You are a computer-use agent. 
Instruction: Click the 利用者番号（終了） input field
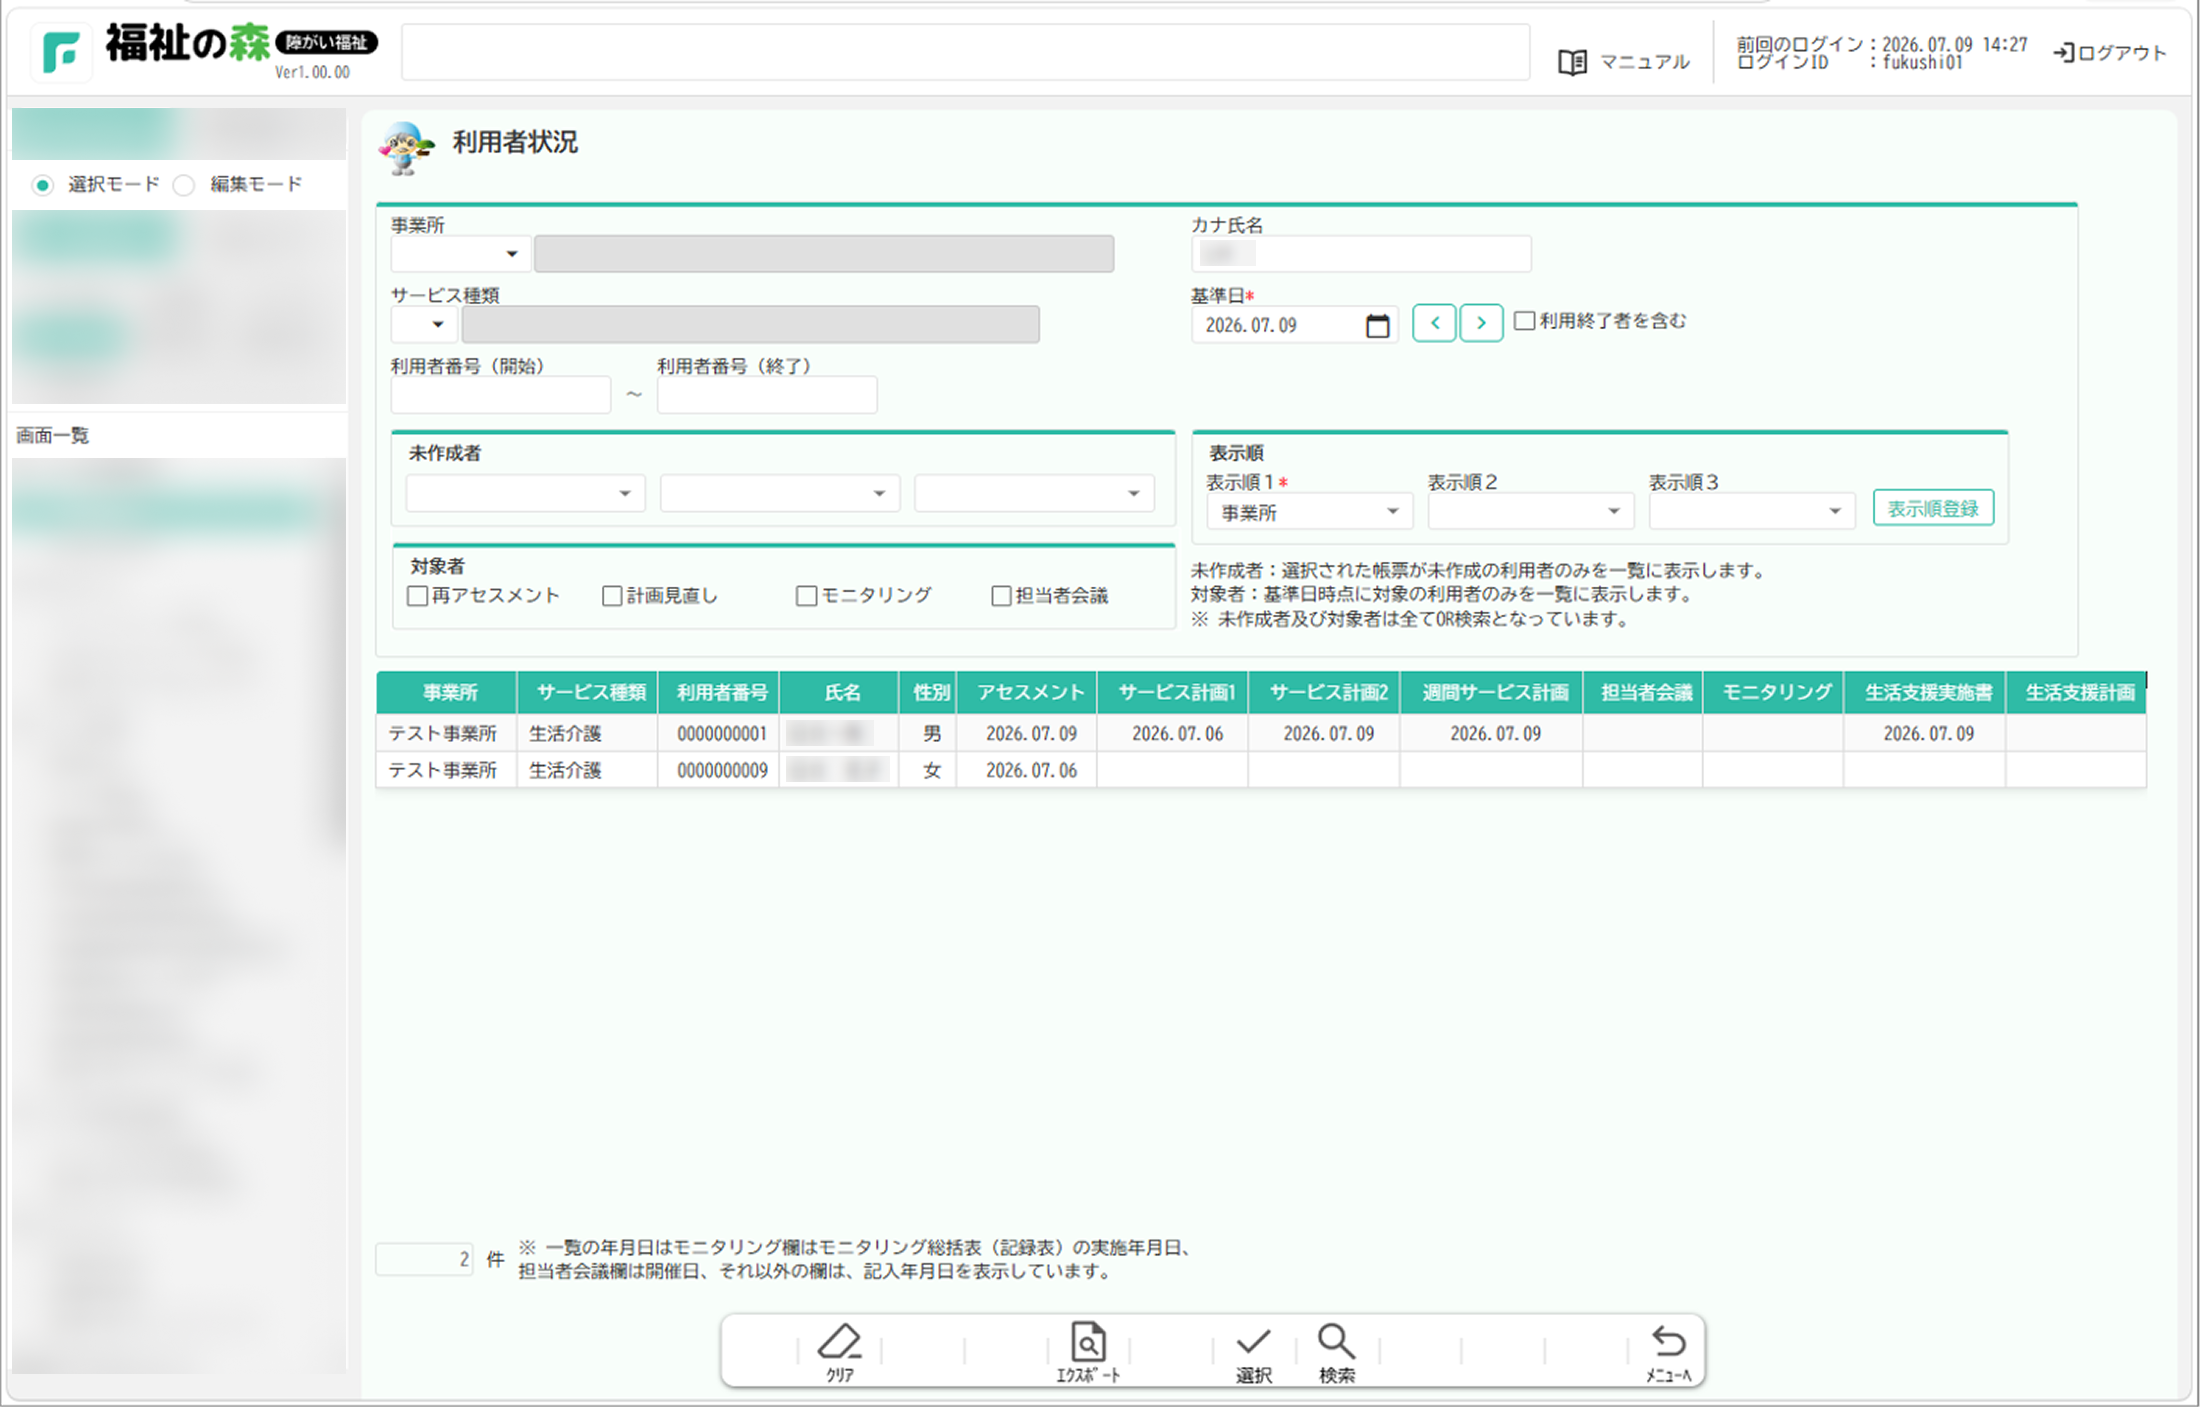pyautogui.click(x=767, y=395)
